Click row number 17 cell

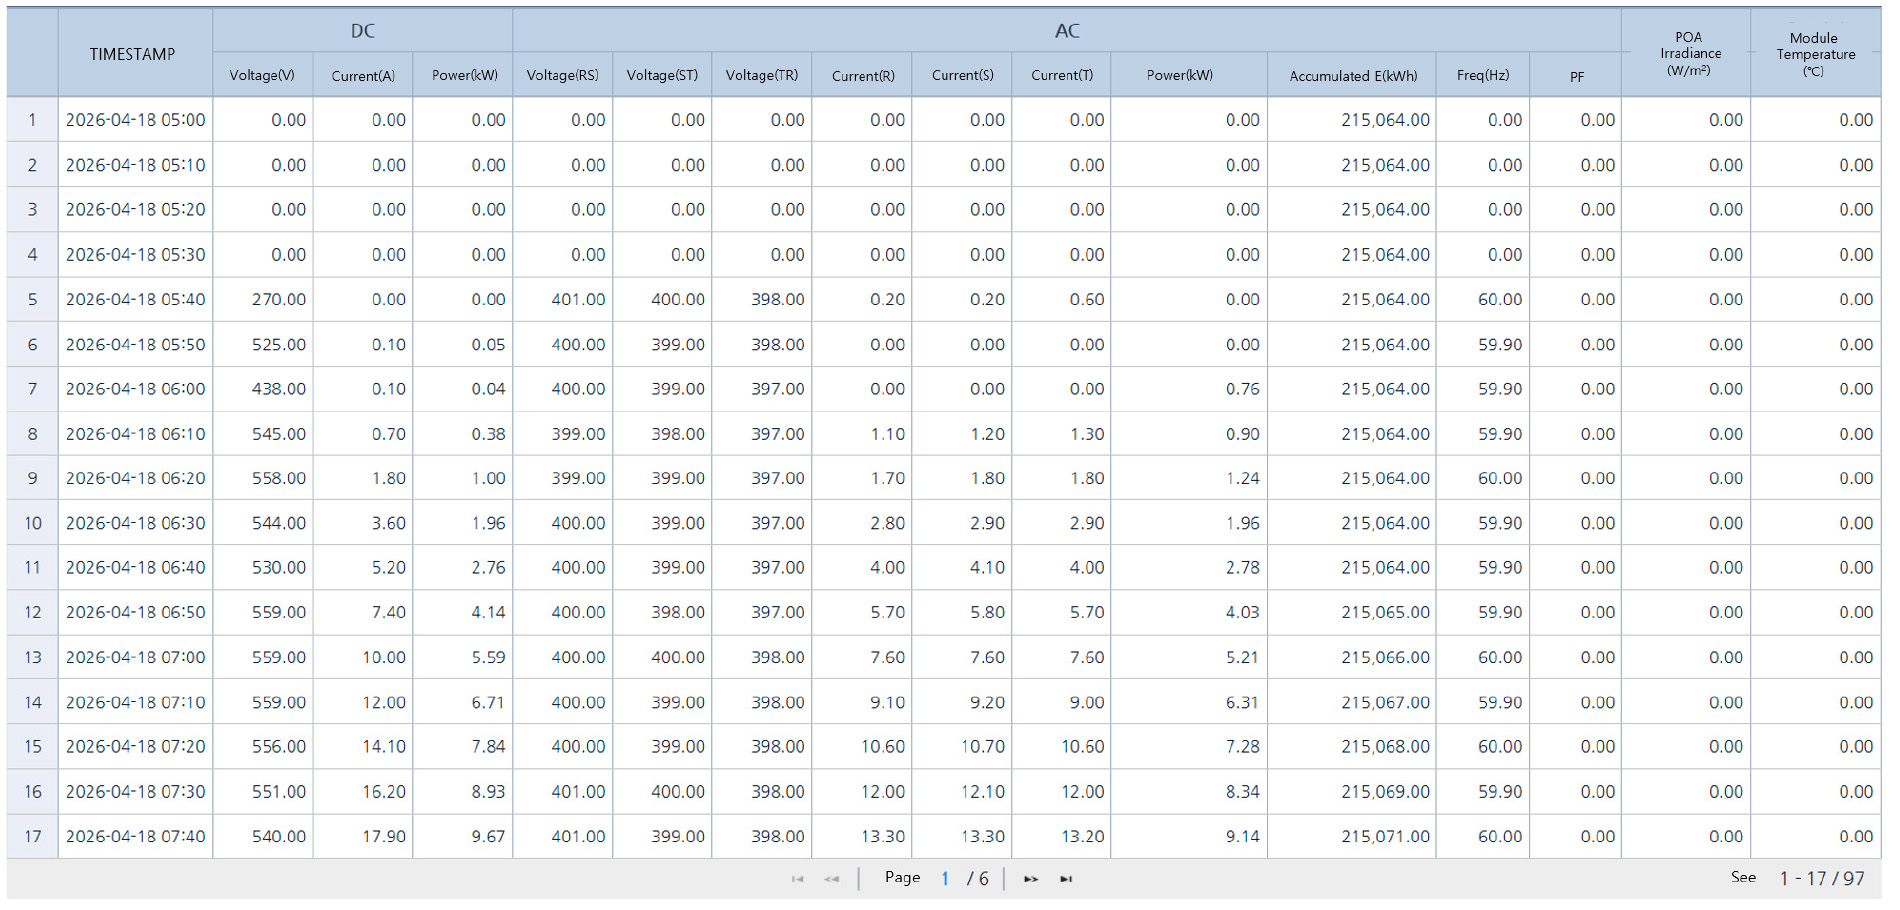[x=33, y=836]
